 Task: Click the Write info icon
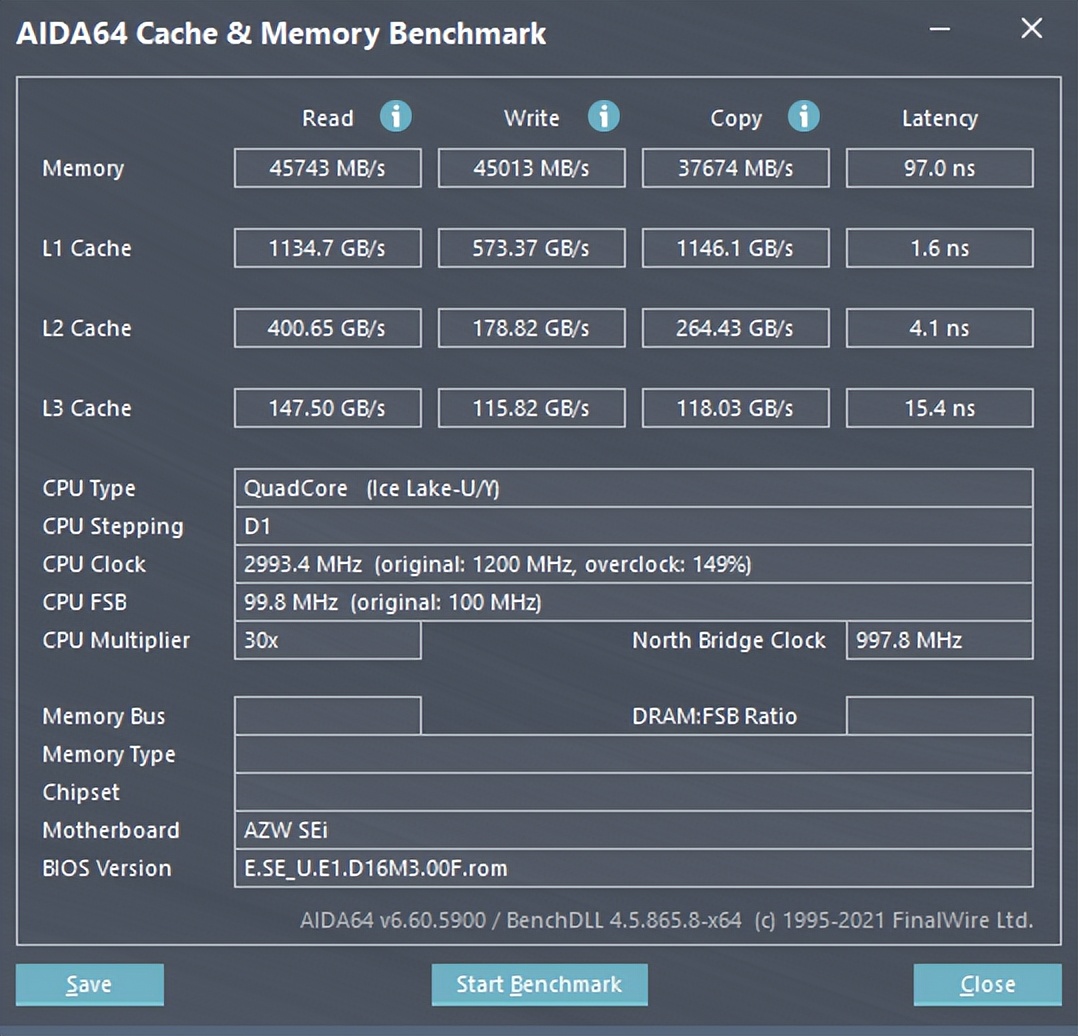click(x=603, y=117)
